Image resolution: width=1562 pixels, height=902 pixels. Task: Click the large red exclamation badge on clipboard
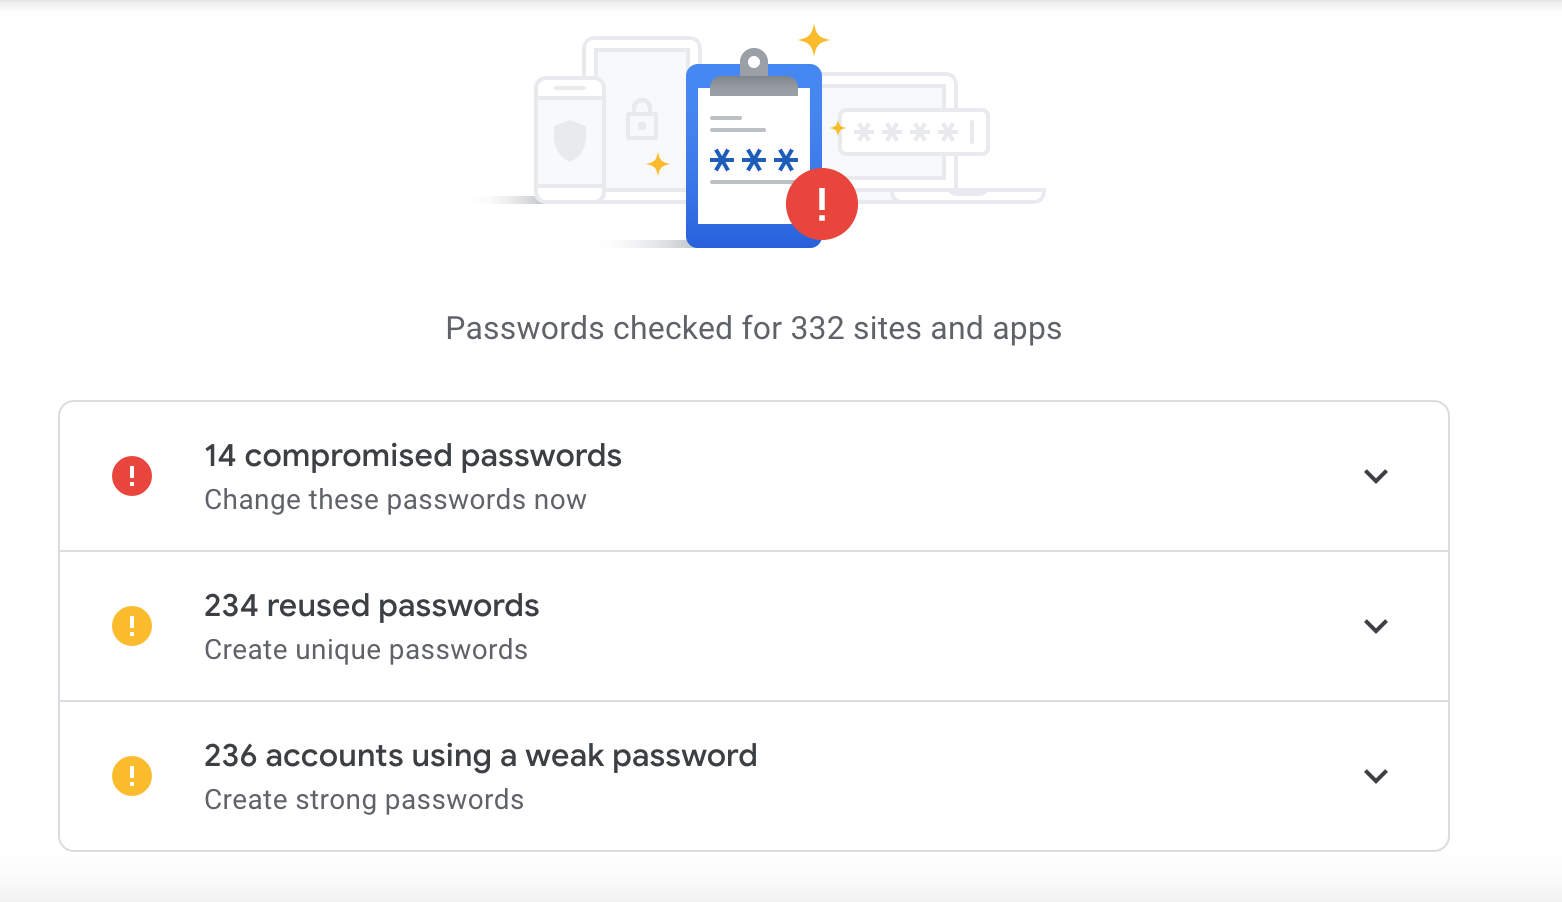[822, 204]
